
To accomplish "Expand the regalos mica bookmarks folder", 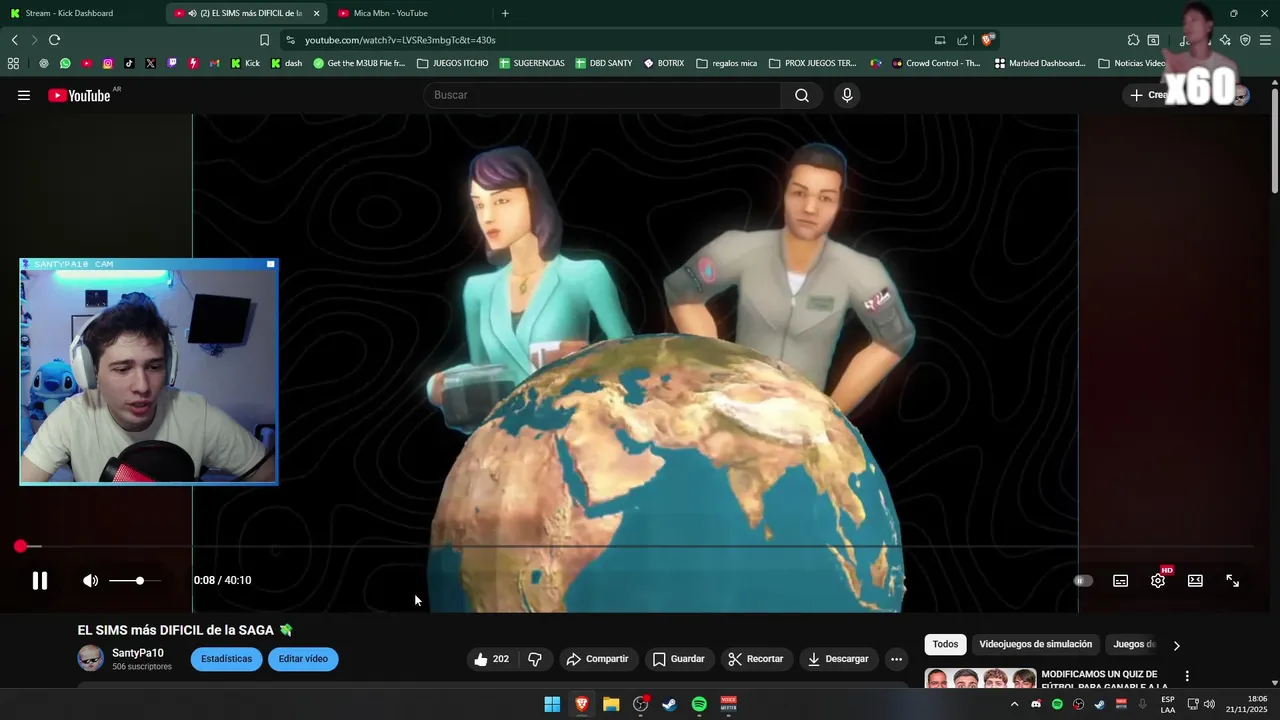I will click(x=727, y=63).
